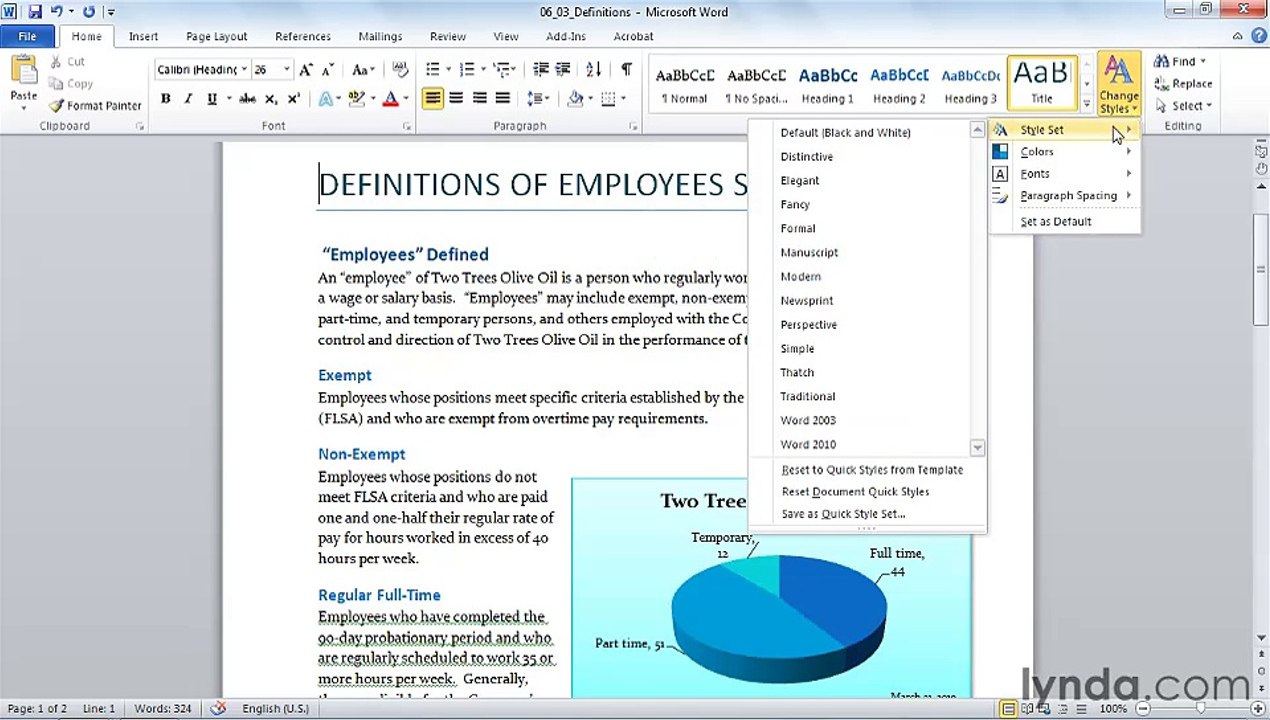Switch to the References tab

click(x=303, y=36)
